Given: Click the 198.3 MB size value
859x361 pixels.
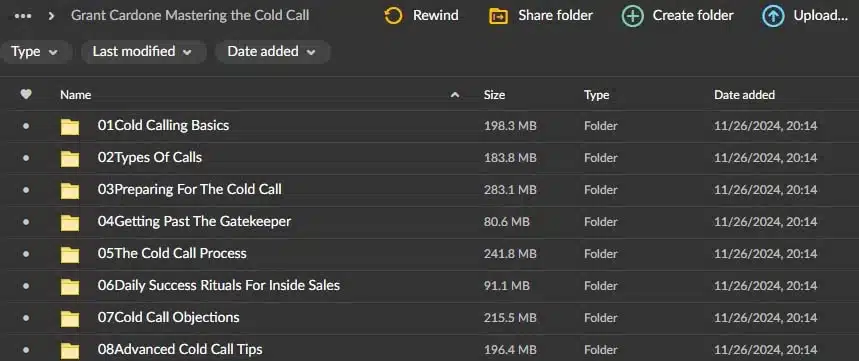Looking at the screenshot, I should point(510,126).
